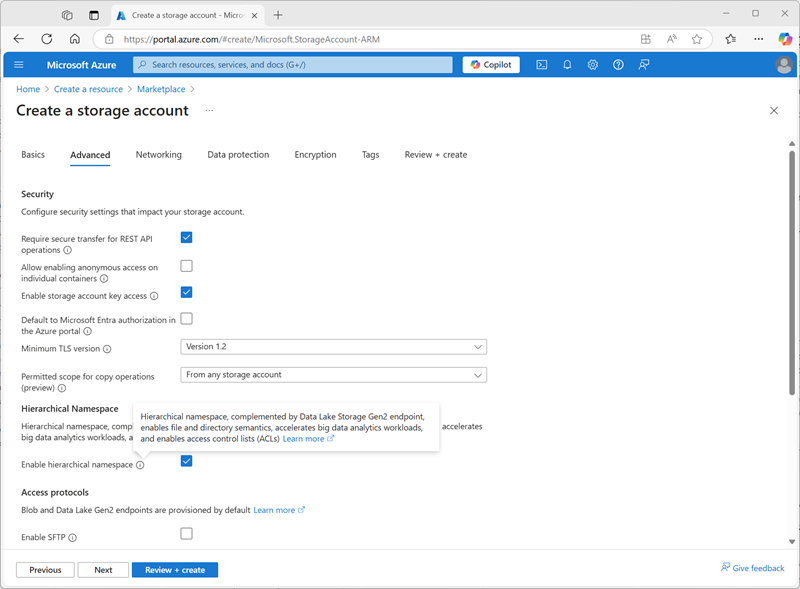The width and height of the screenshot is (800, 589).
Task: Toggle the vertical tabs icon
Action: (x=94, y=15)
